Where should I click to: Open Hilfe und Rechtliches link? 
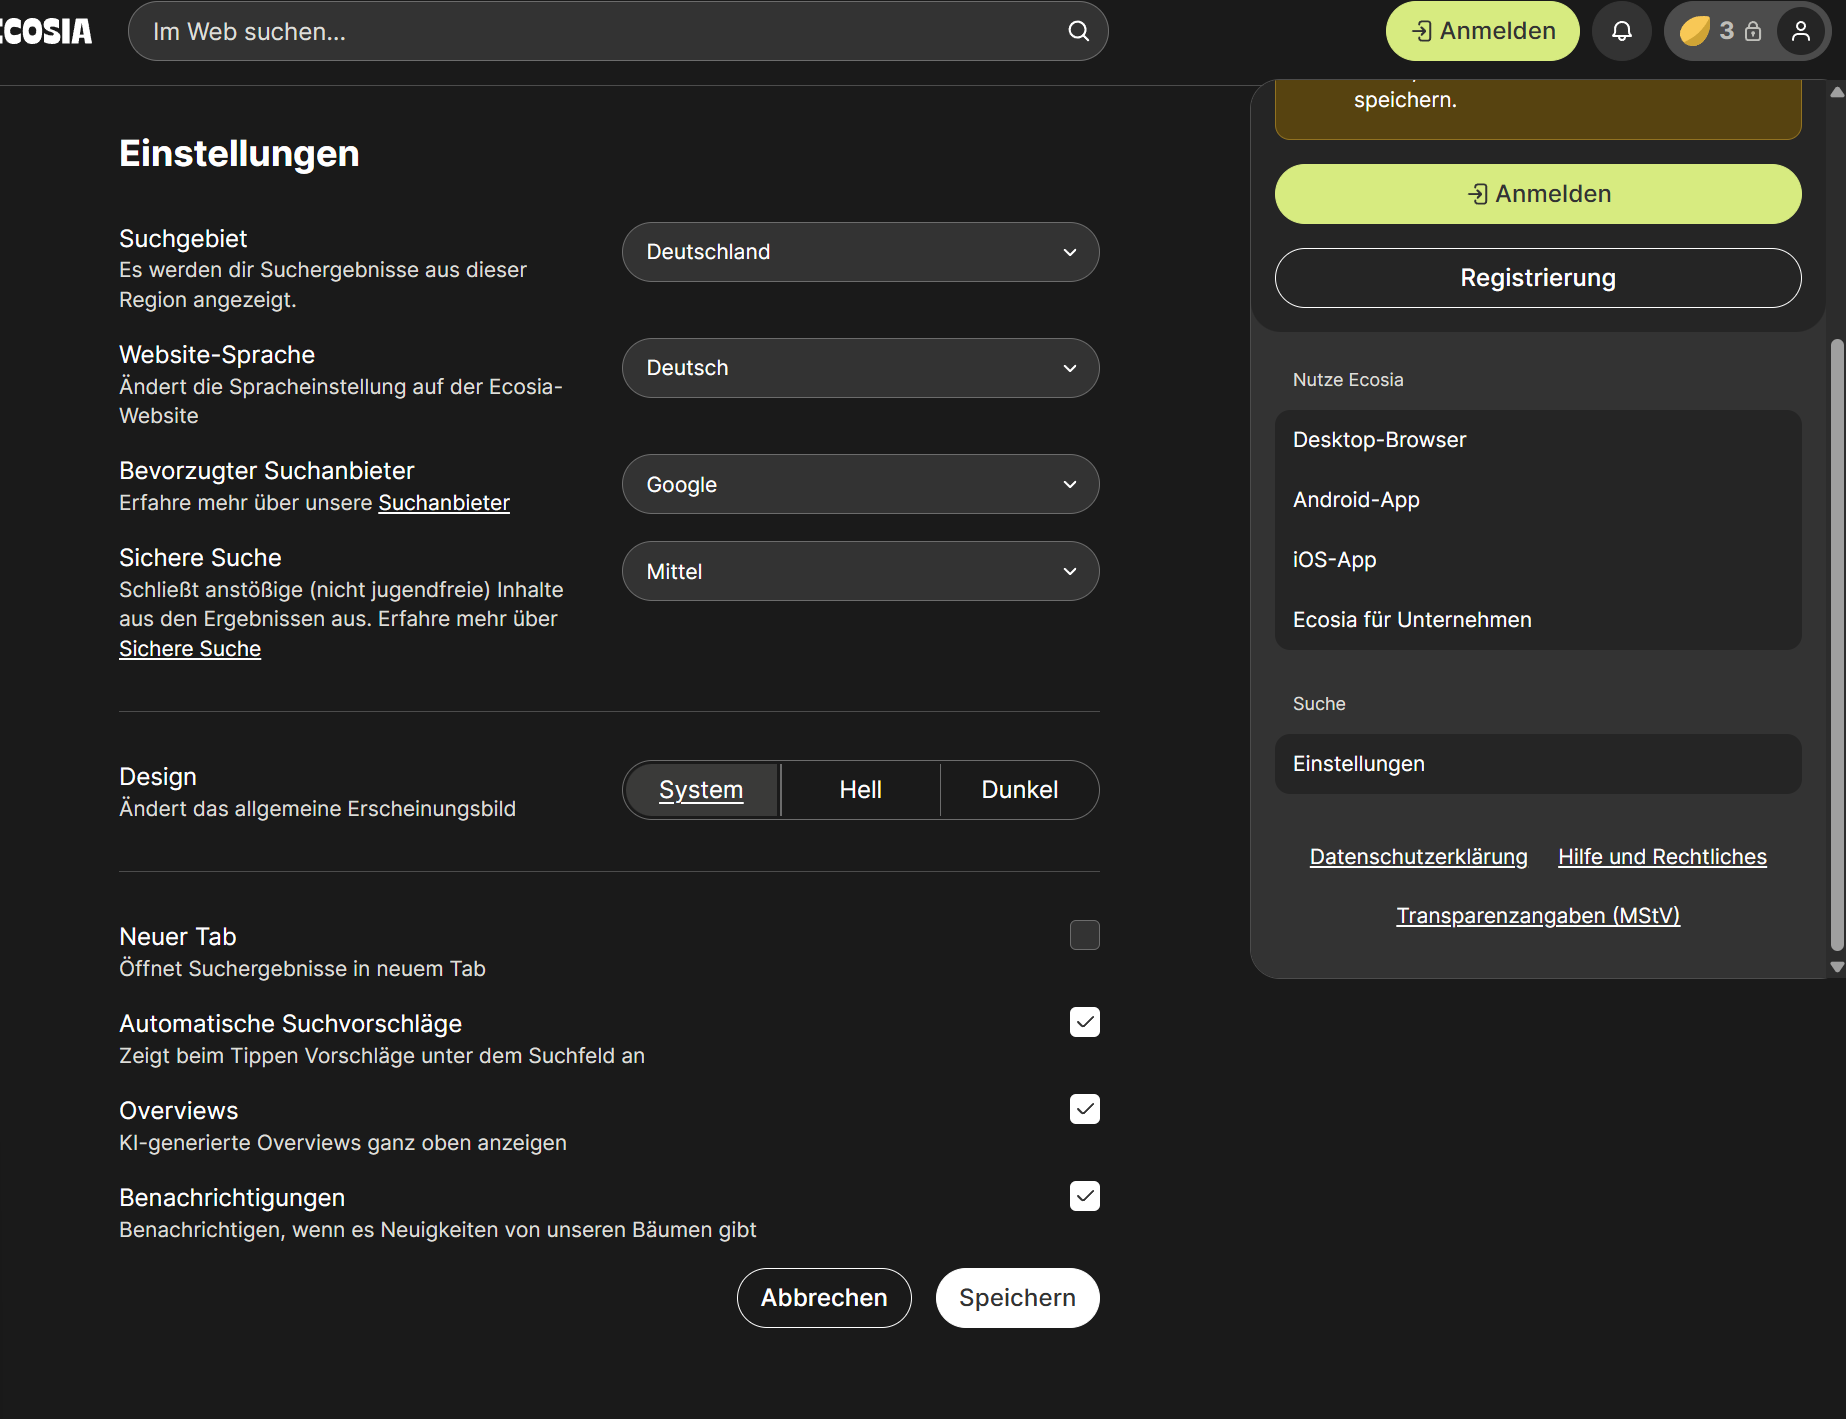(x=1662, y=857)
